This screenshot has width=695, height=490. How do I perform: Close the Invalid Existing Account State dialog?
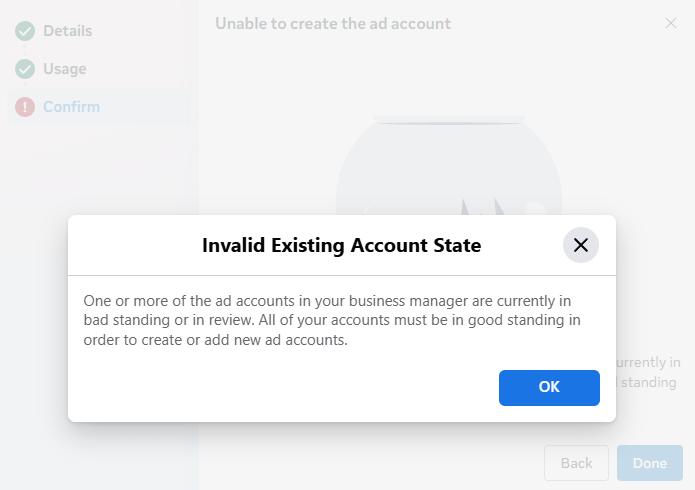tap(581, 245)
